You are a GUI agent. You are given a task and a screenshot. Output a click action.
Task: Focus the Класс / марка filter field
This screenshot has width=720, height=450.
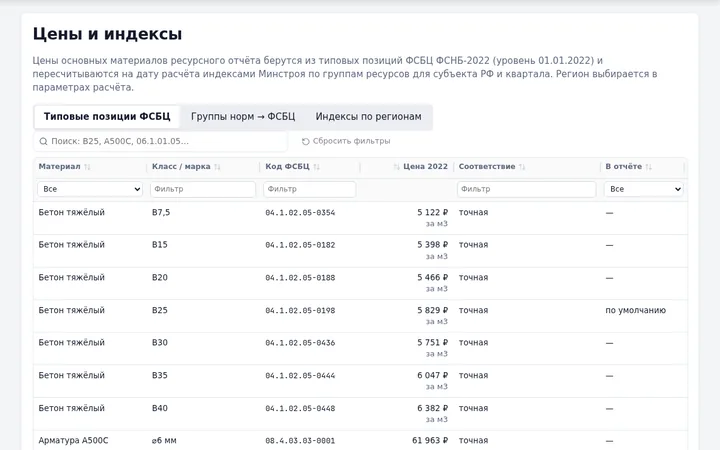[x=203, y=189]
